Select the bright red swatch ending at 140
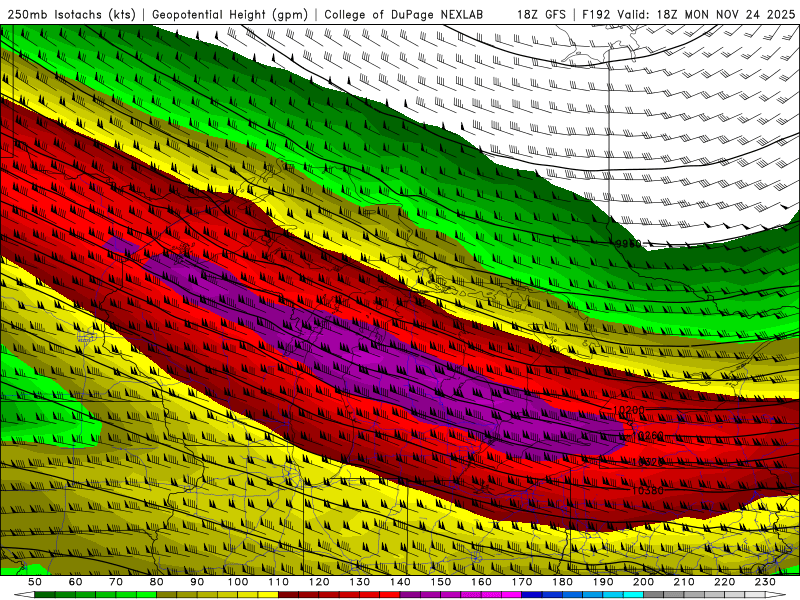This screenshot has width=800, height=600. click(x=390, y=595)
